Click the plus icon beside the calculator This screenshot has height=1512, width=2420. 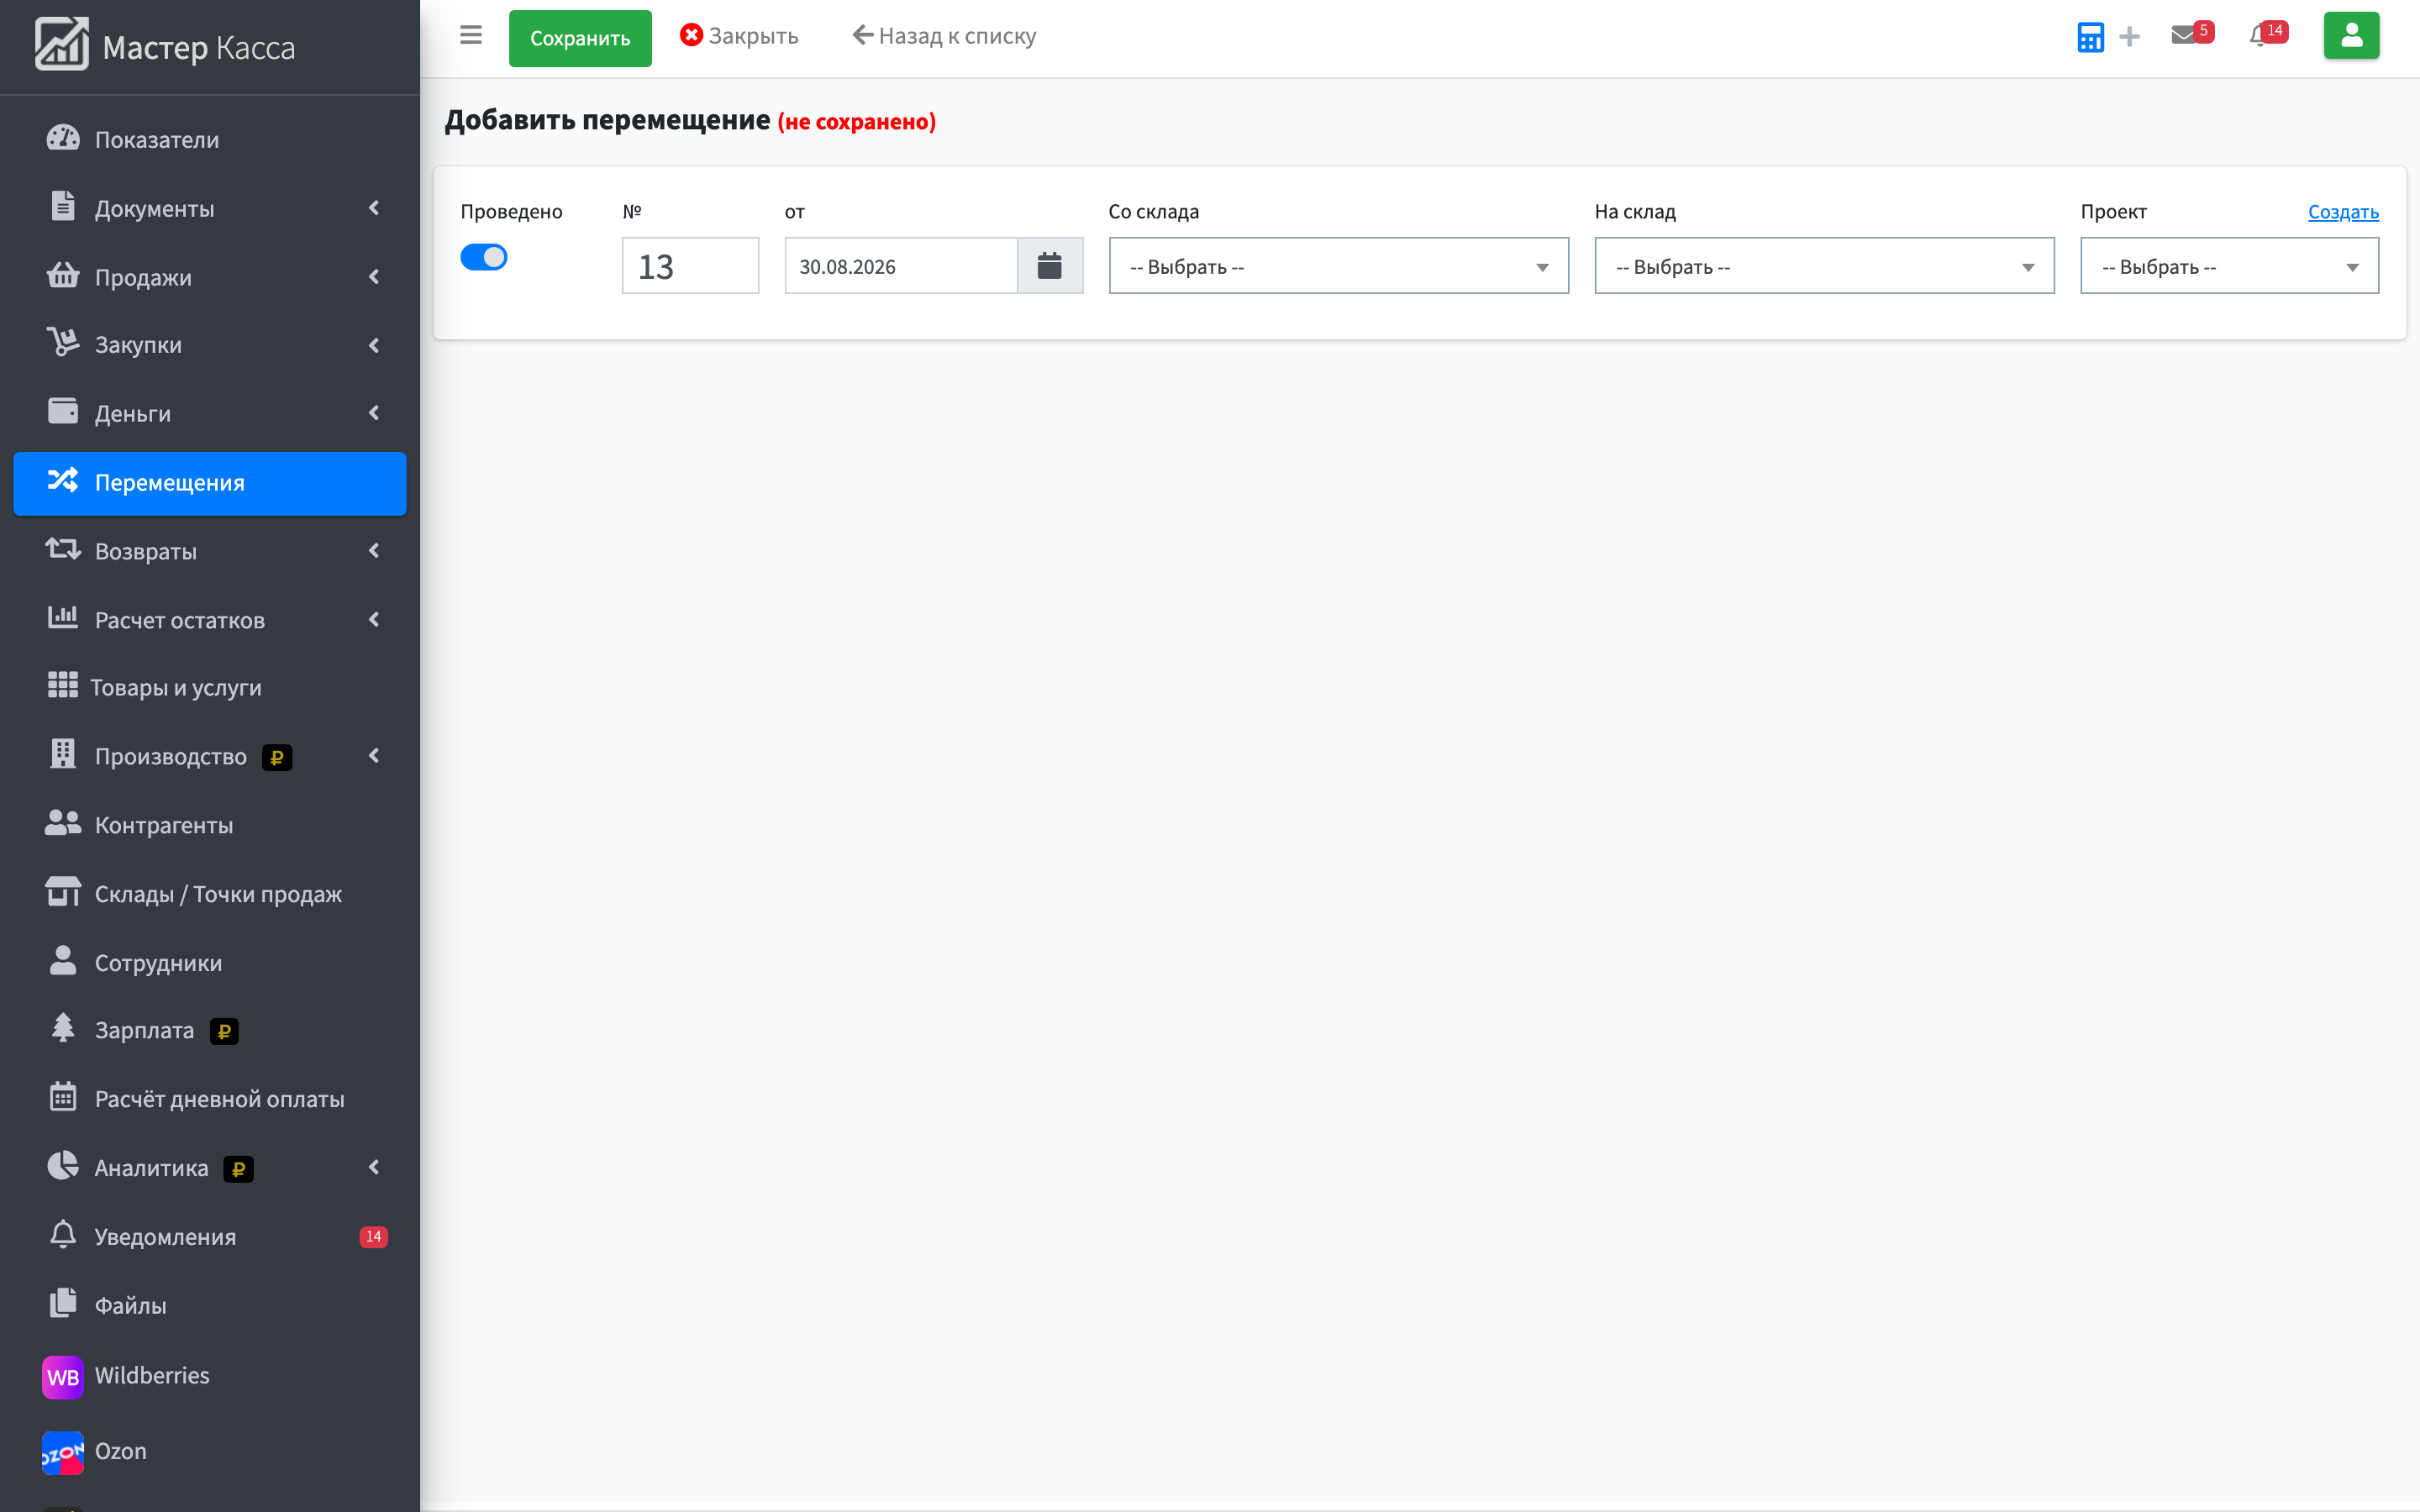[x=2130, y=37]
